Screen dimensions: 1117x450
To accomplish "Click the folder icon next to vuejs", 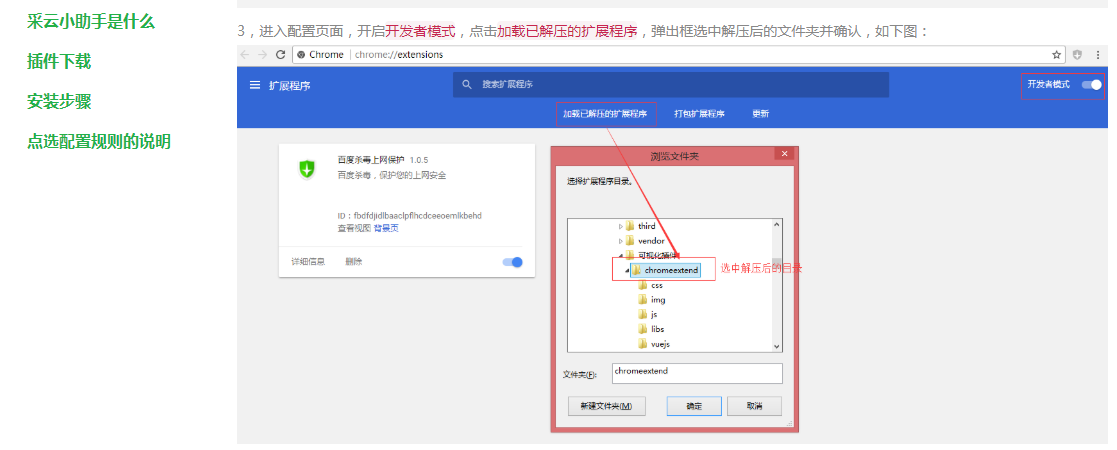I will (x=643, y=344).
